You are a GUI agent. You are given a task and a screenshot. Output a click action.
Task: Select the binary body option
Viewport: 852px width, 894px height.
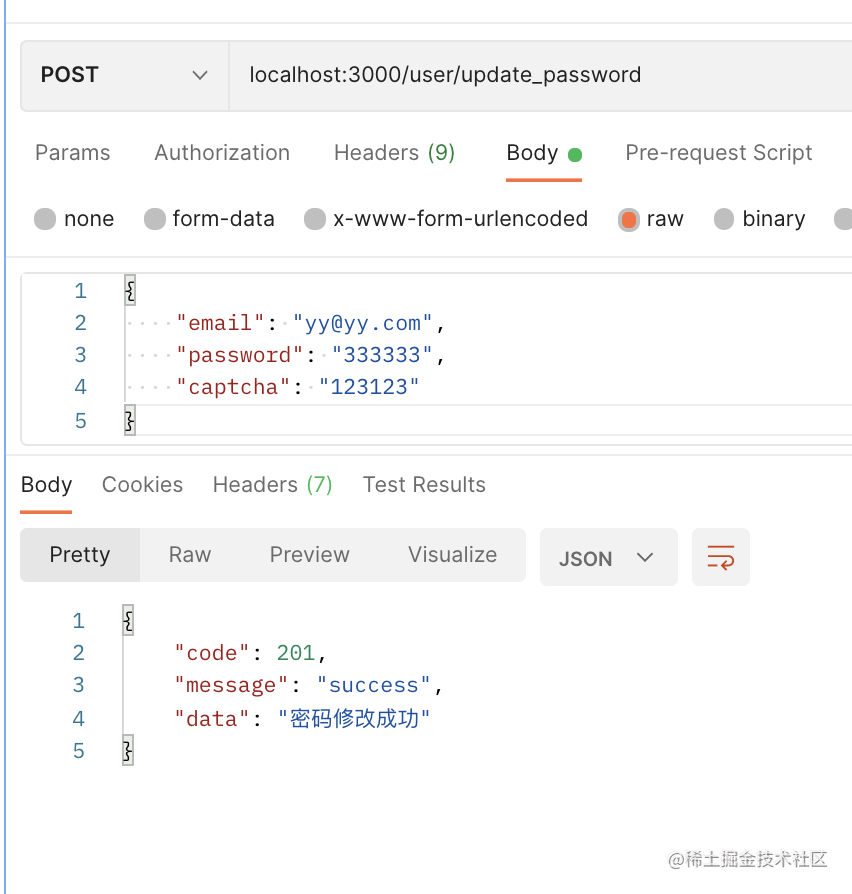(x=724, y=219)
